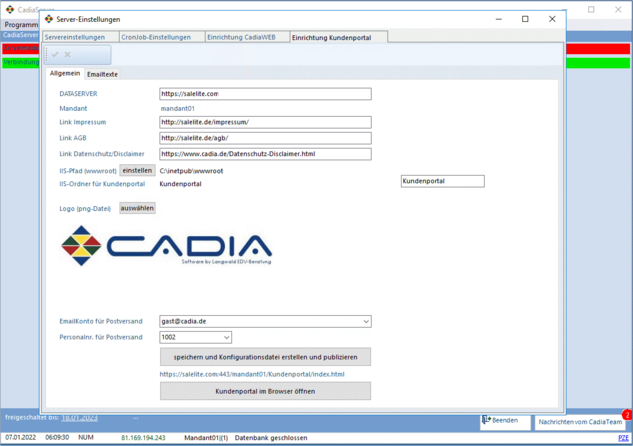This screenshot has width=633, height=446.
Task: Click the Beenden button in CadiaServer window
Action: pos(505,421)
